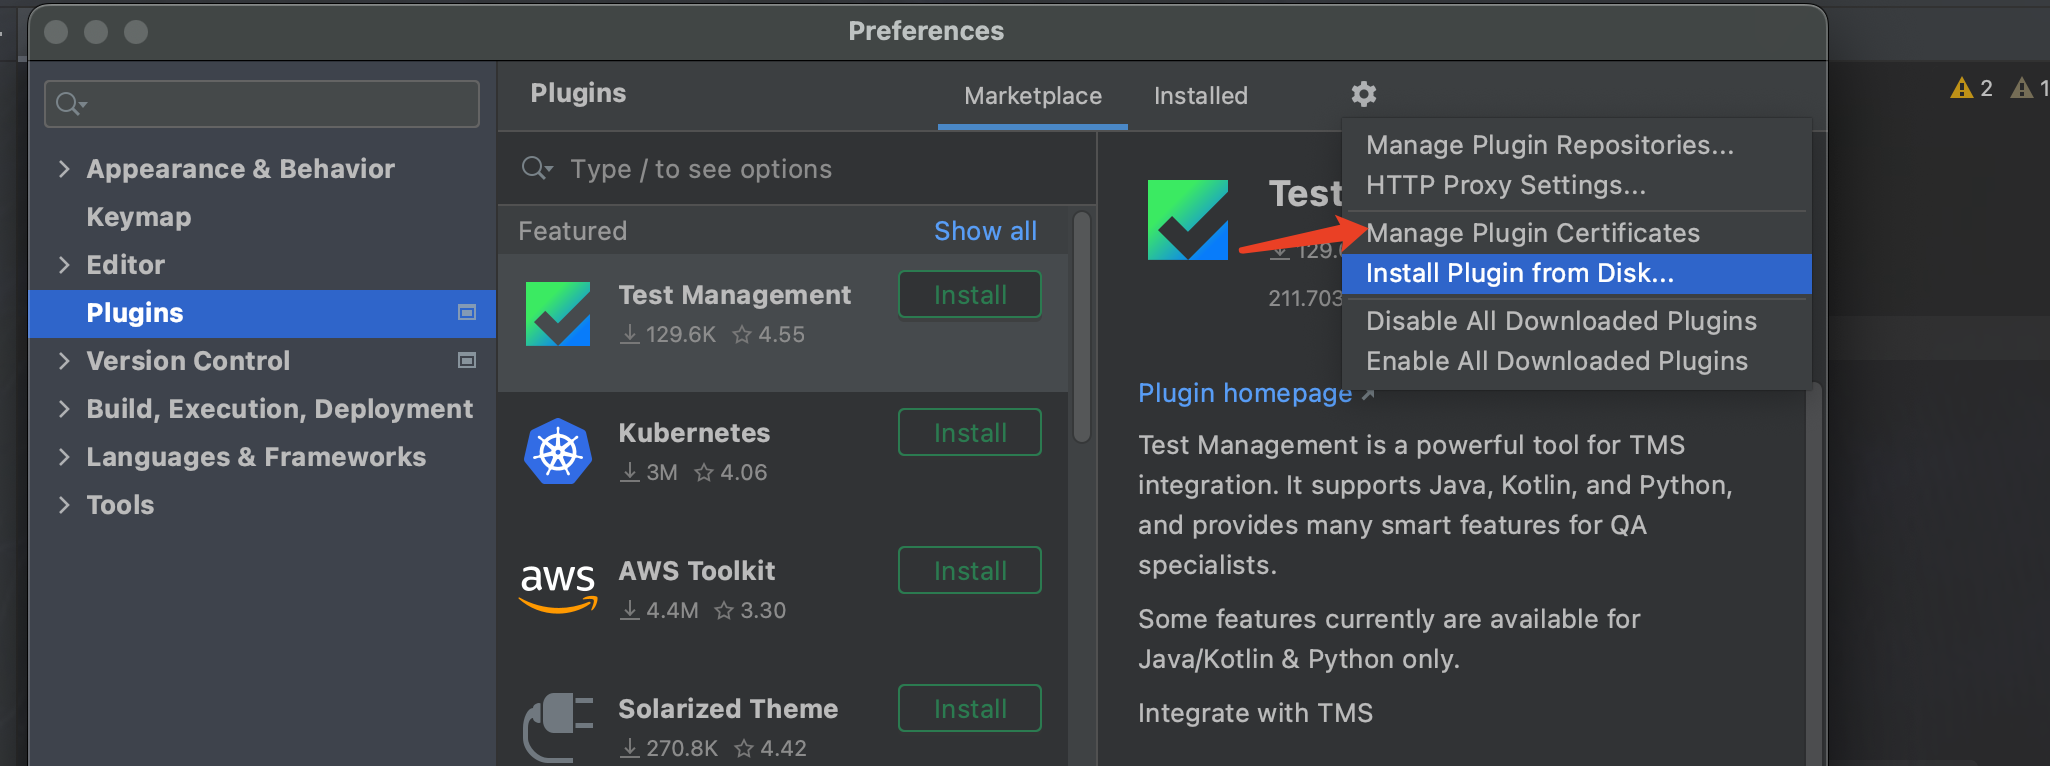Select Keymap in settings tree
Image resolution: width=2050 pixels, height=766 pixels.
tap(139, 217)
